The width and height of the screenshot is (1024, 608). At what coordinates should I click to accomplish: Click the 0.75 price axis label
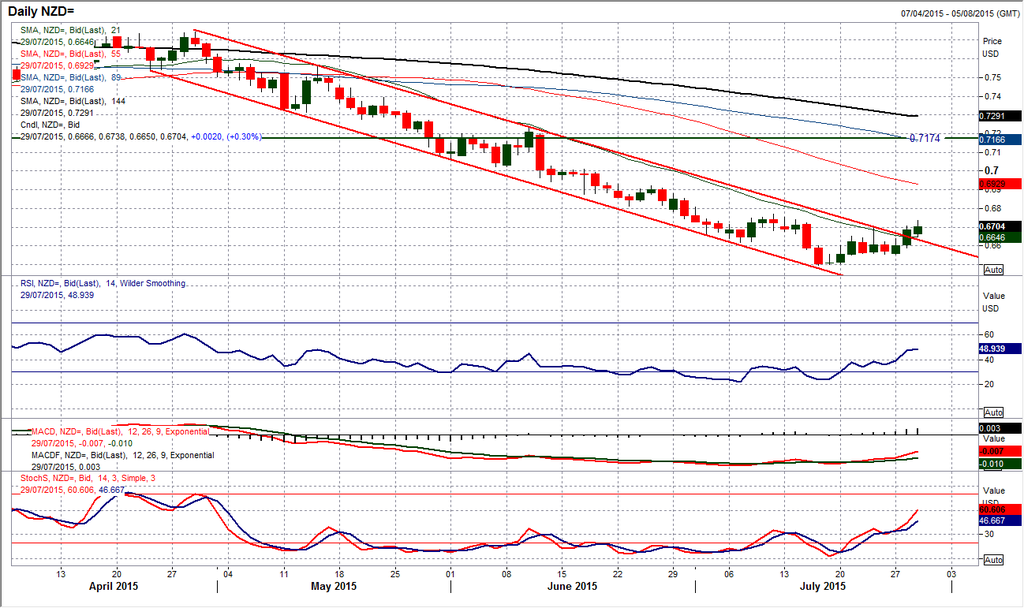click(x=993, y=77)
